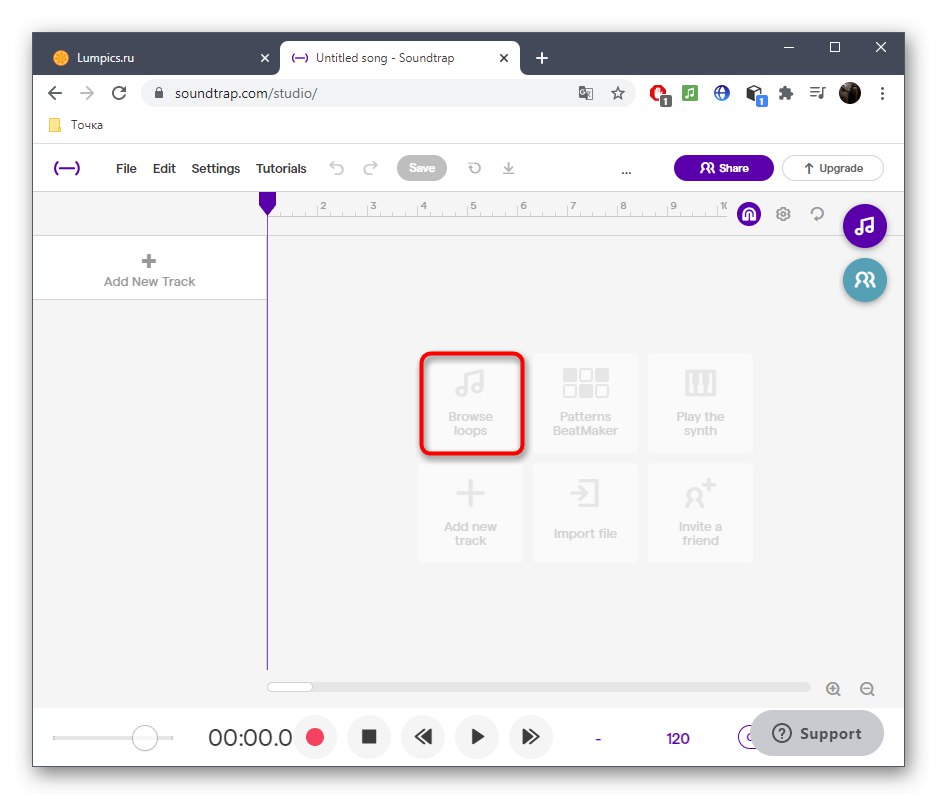Stop playback

pos(369,737)
